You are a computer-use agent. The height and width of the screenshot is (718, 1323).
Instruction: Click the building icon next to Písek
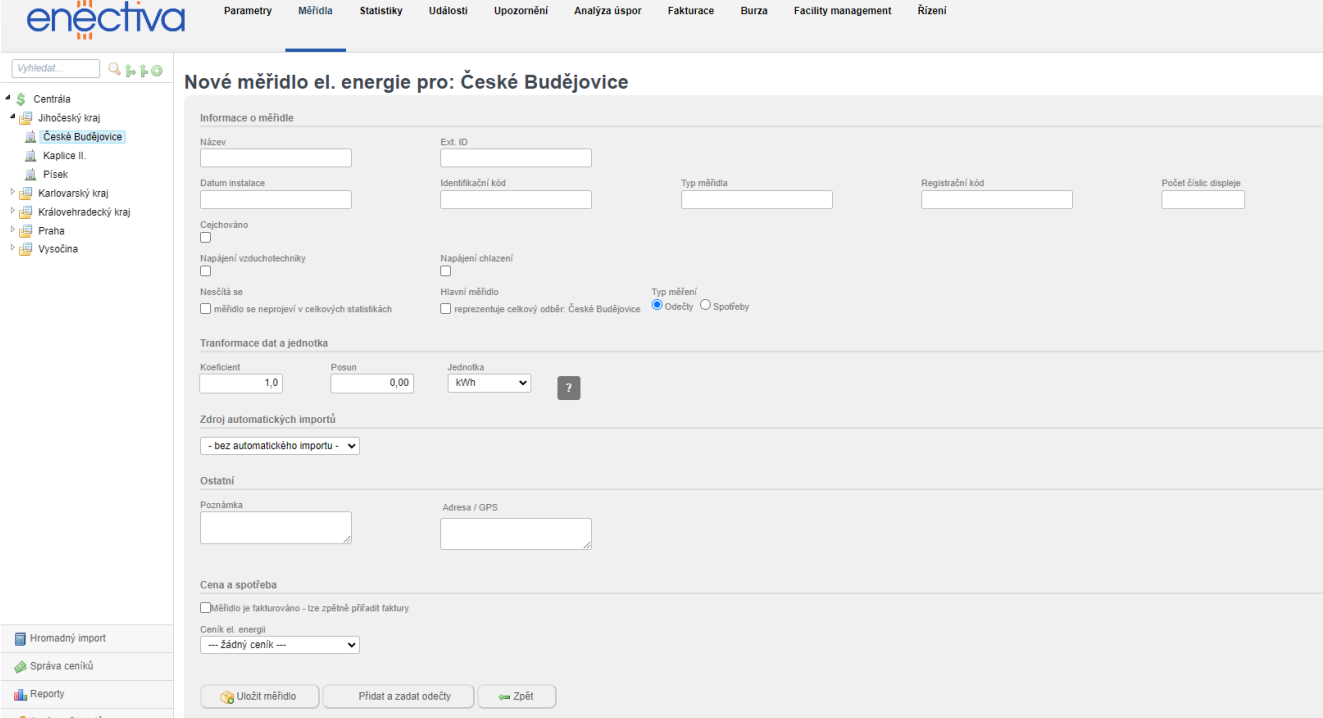[30, 174]
